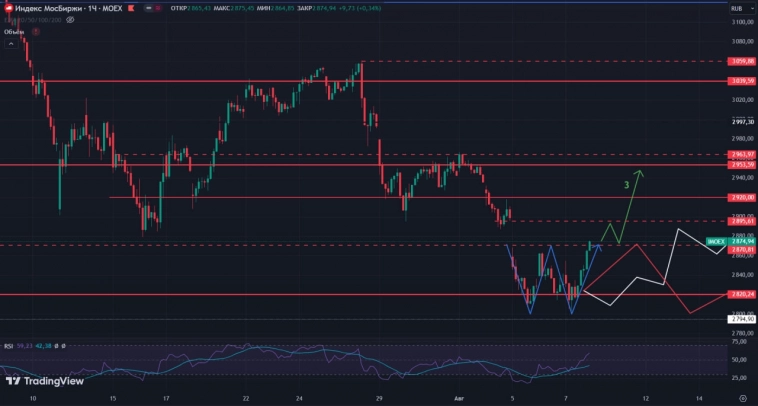
Task: Toggle visibility of the EMA 20/50/100/200 indicator
Action: (x=70, y=19)
